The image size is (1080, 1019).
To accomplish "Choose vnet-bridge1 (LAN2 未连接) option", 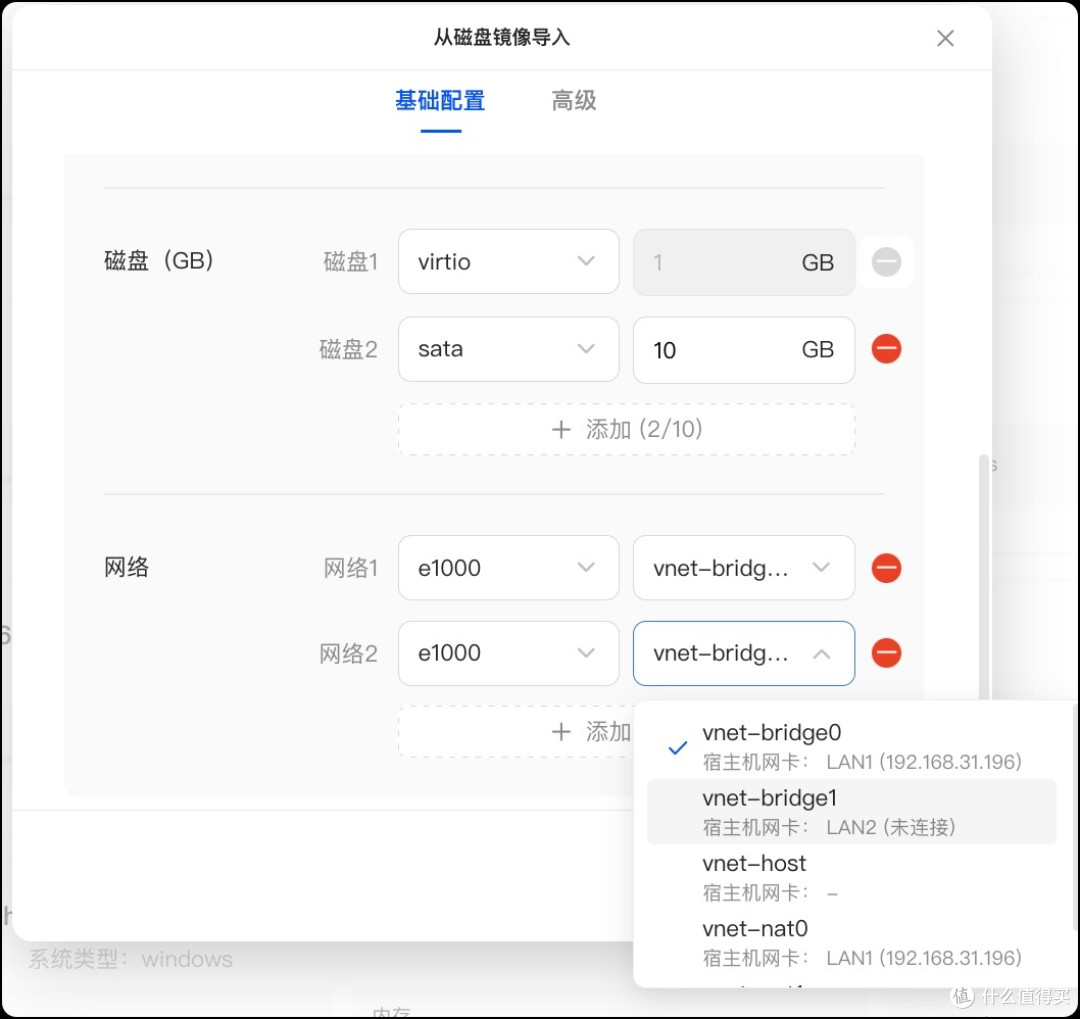I will click(851, 812).
